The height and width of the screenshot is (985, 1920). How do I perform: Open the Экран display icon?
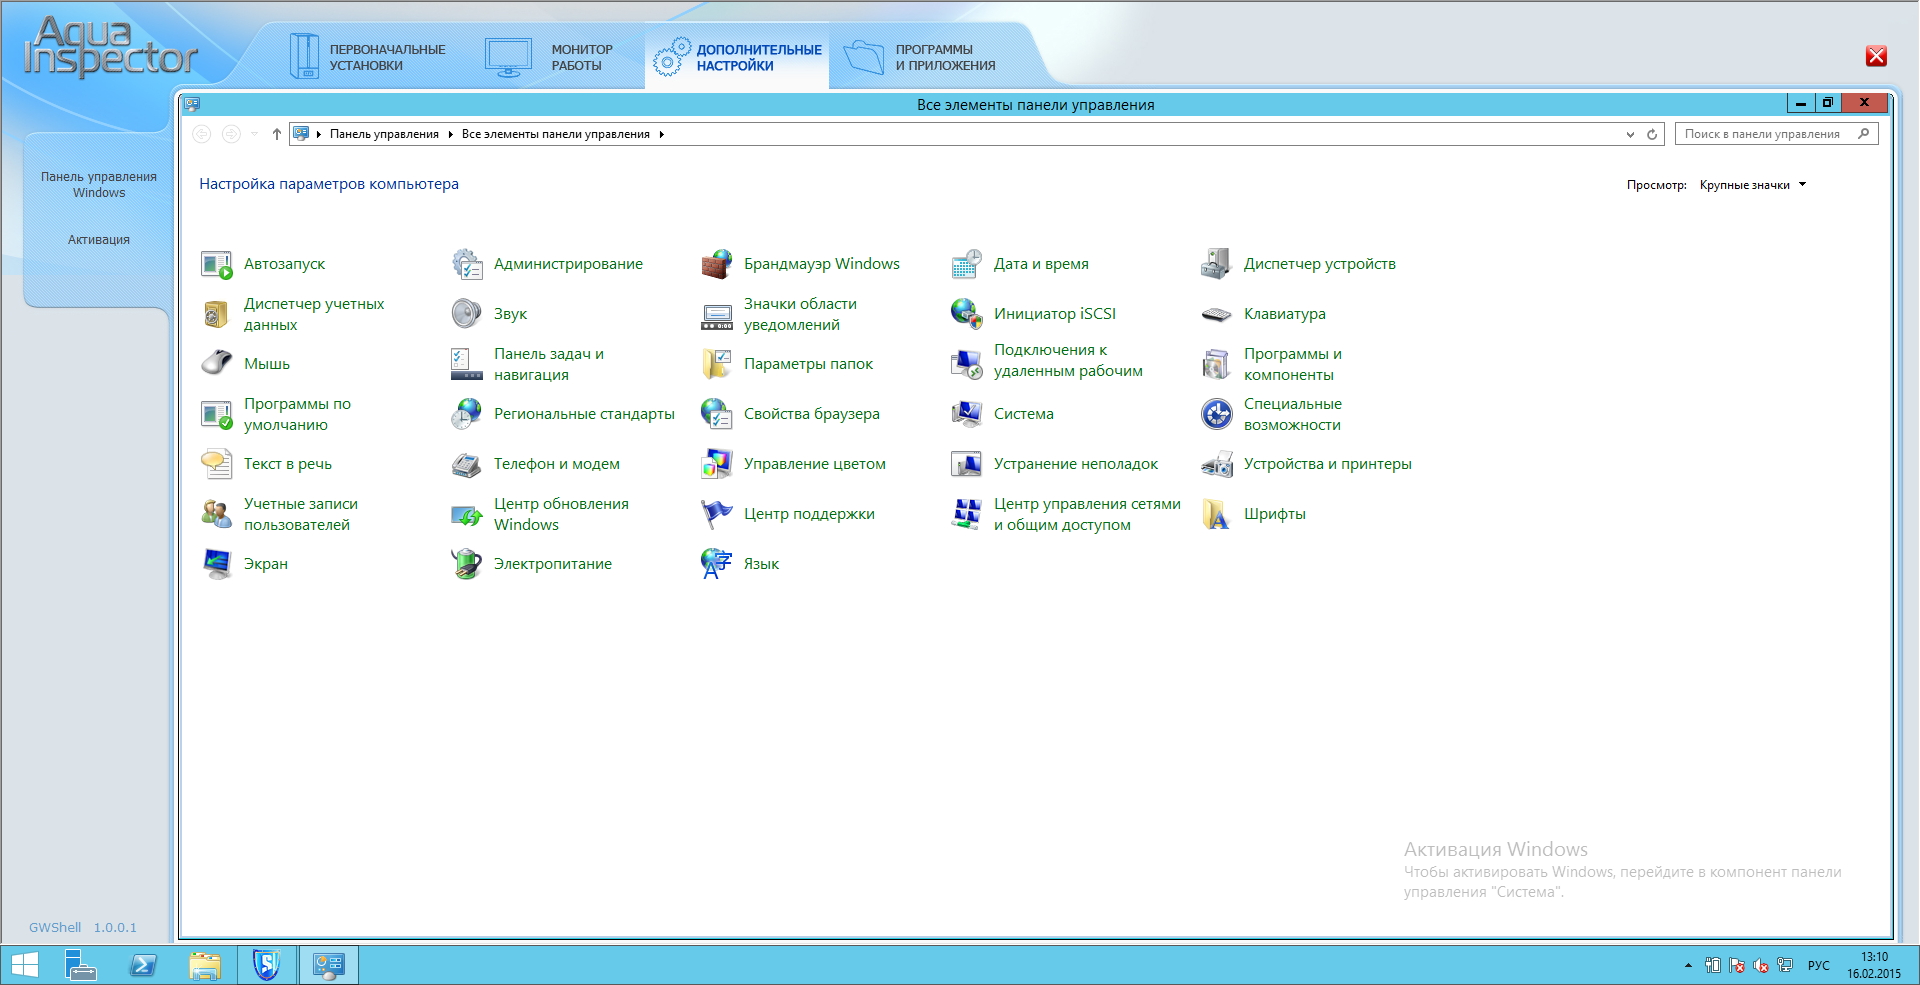(x=216, y=564)
